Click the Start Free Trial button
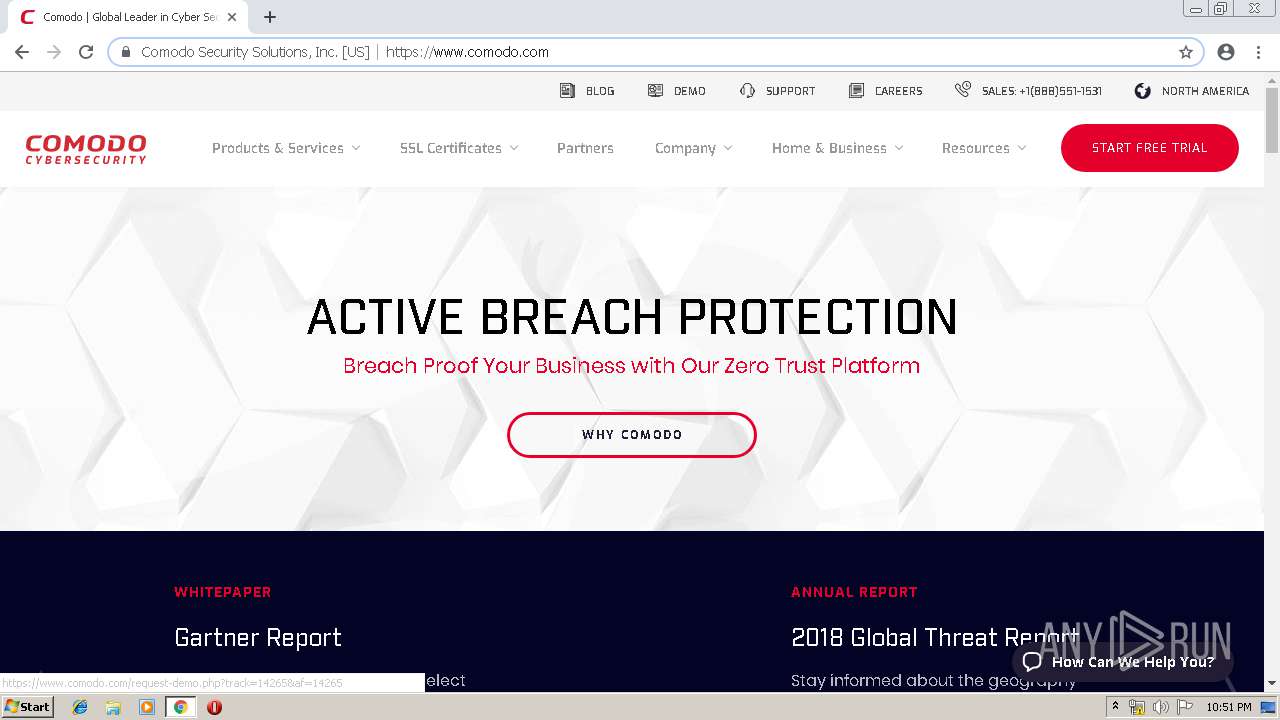Viewport: 1280px width, 720px height. (1150, 148)
